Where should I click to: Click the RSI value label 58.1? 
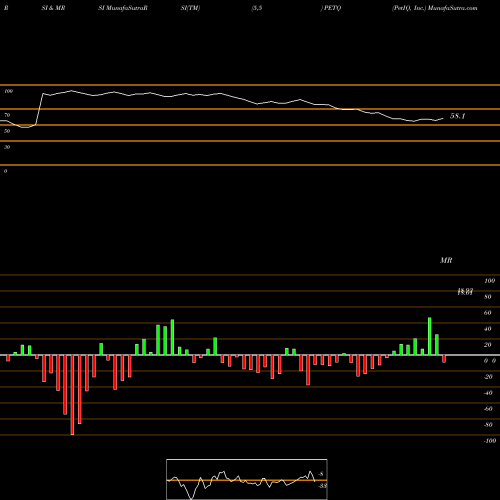click(x=457, y=116)
